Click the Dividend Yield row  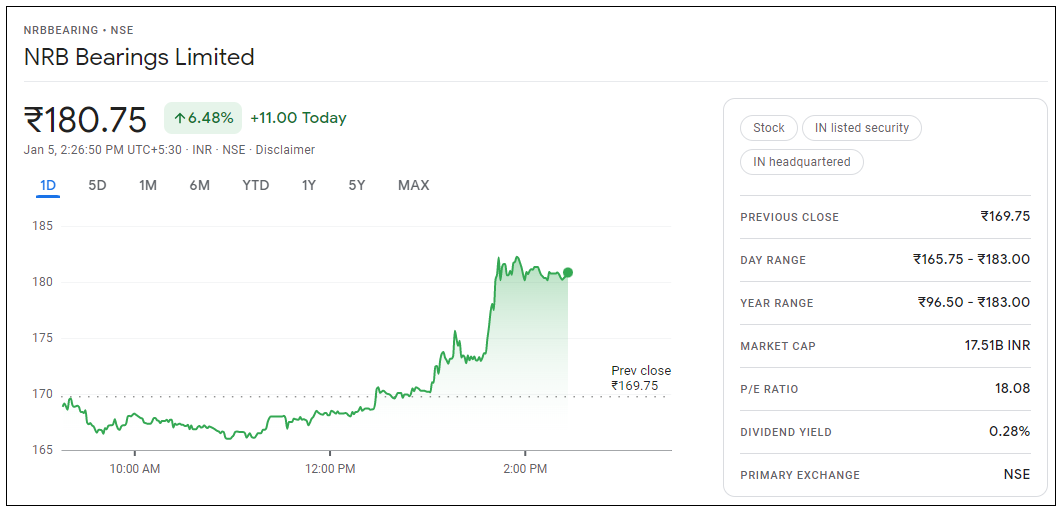(x=885, y=432)
